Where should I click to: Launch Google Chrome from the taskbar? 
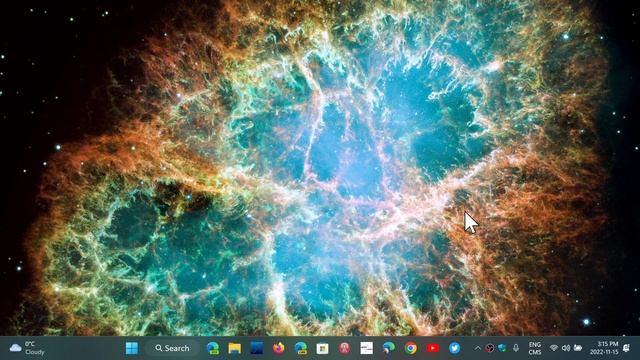(411, 348)
